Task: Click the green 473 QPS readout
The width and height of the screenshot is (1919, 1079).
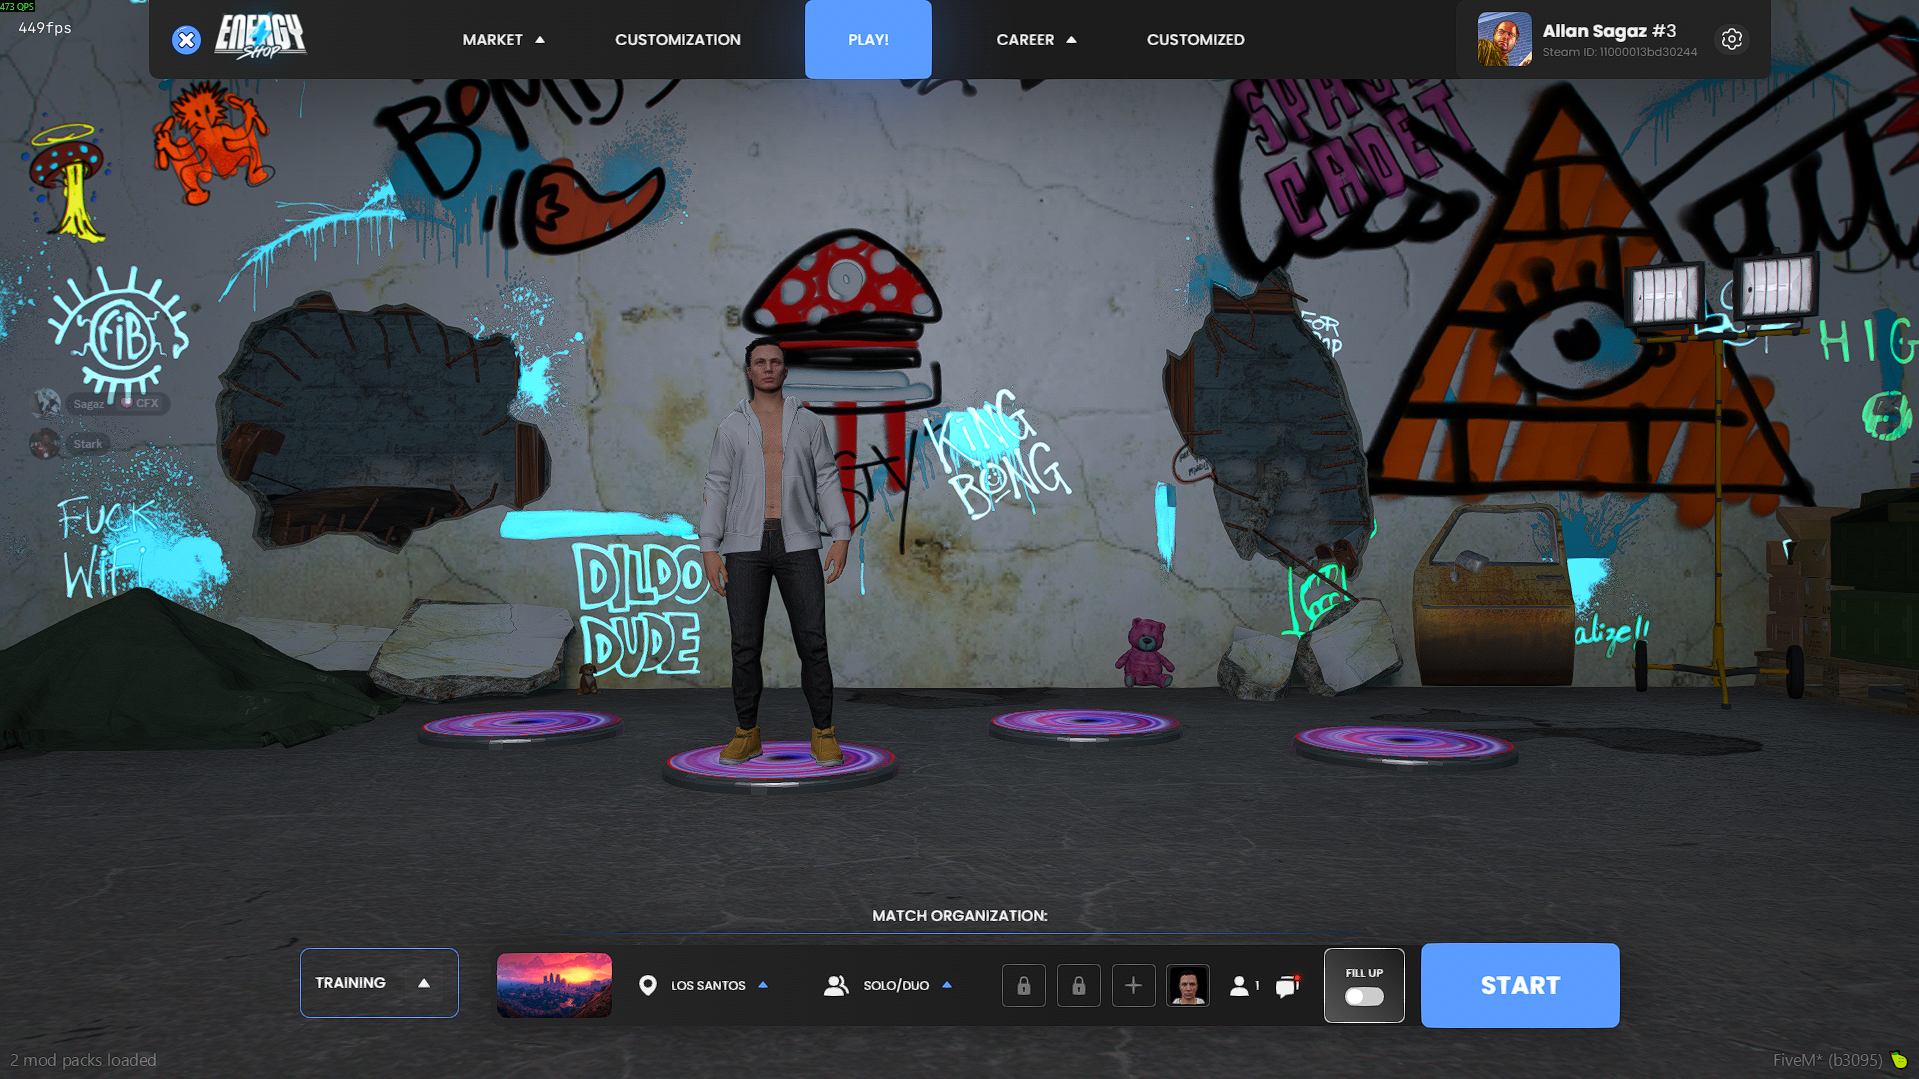Action: [18, 6]
